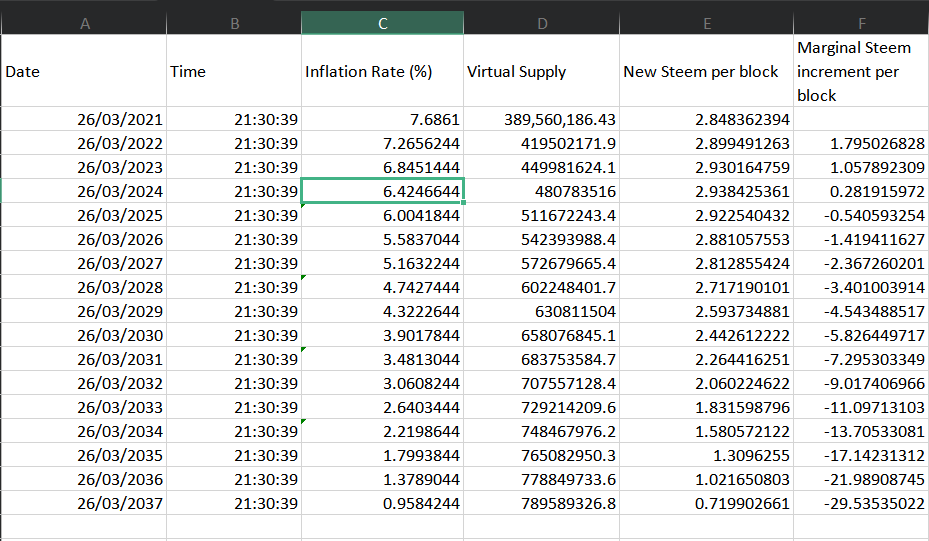Select inflation rate cell 2.2198644

(382, 431)
